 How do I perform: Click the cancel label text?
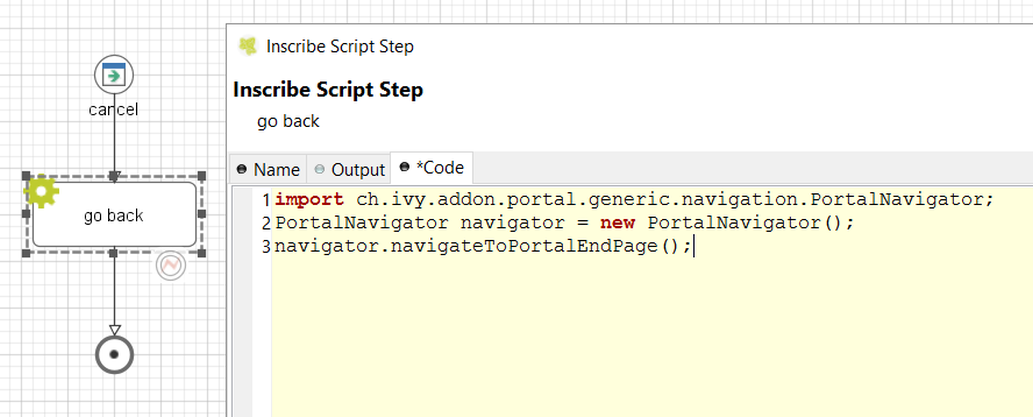(x=113, y=109)
